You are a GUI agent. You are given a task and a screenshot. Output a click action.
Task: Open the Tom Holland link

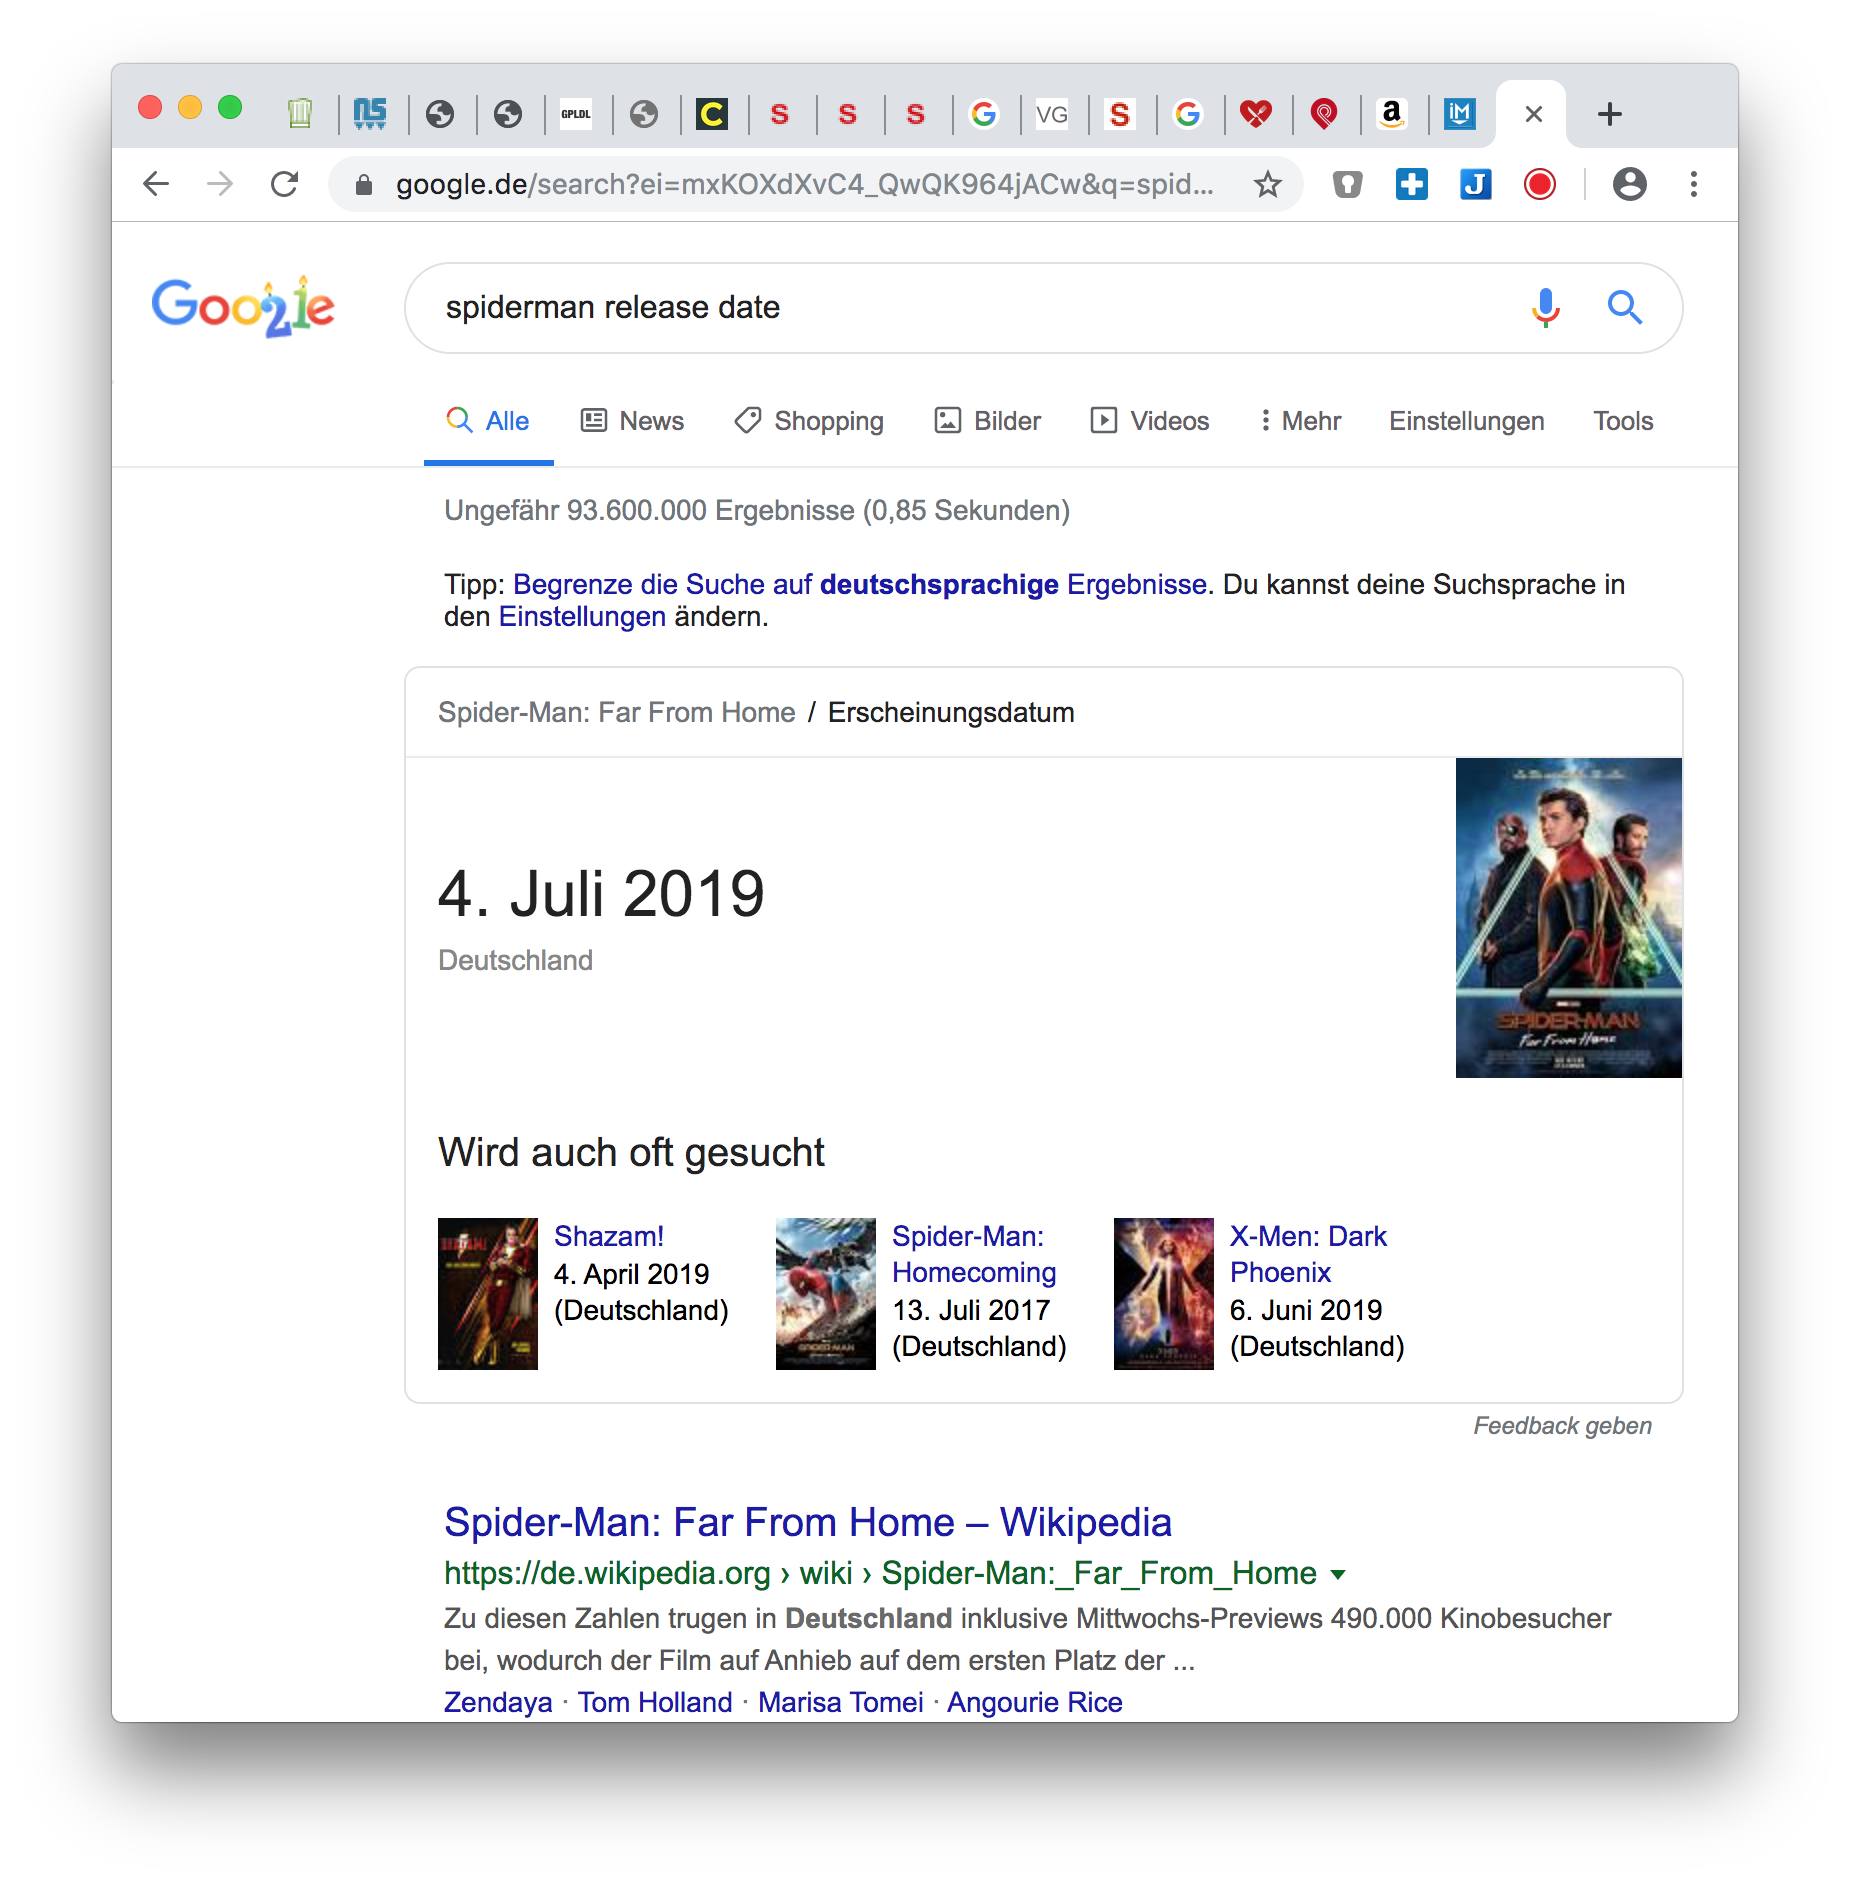point(655,1703)
